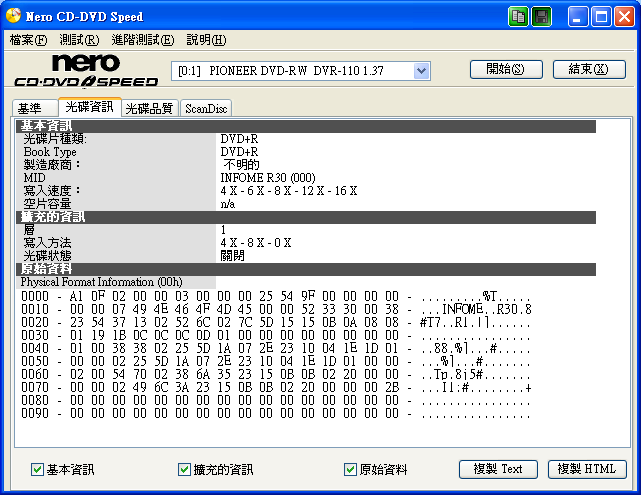Click hex row starting with 0010
The height and width of the screenshot is (495, 641).
[x=276, y=309]
